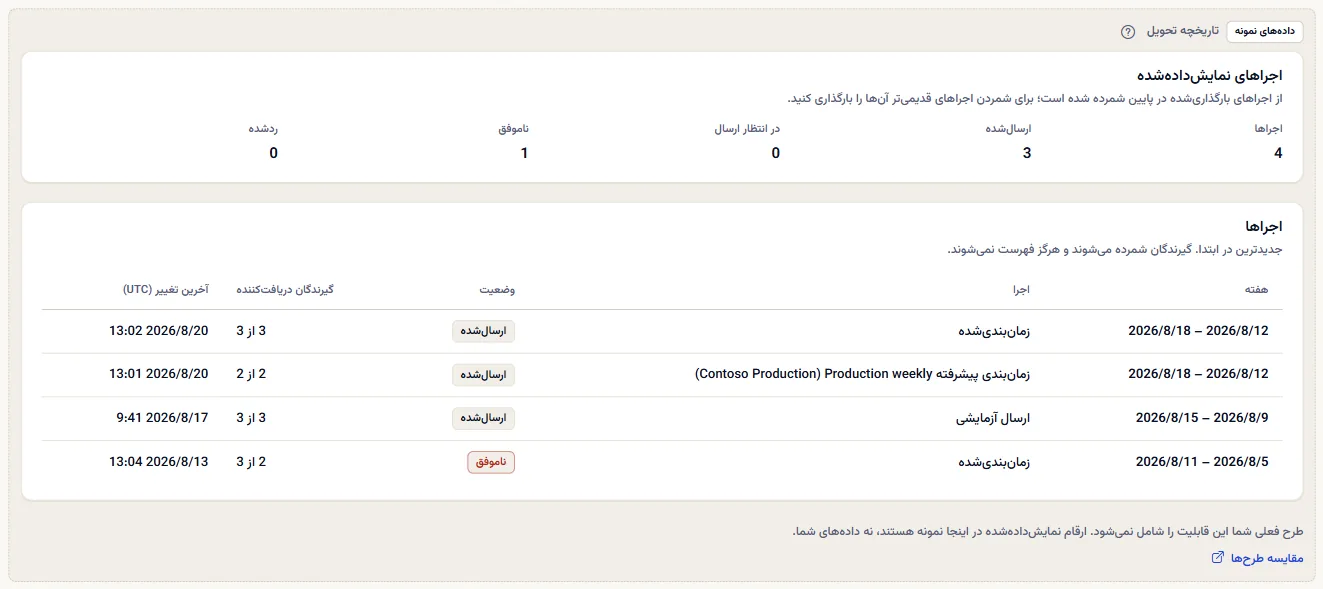
Task: Click the اجرا column header
Action: [x=1022, y=289]
